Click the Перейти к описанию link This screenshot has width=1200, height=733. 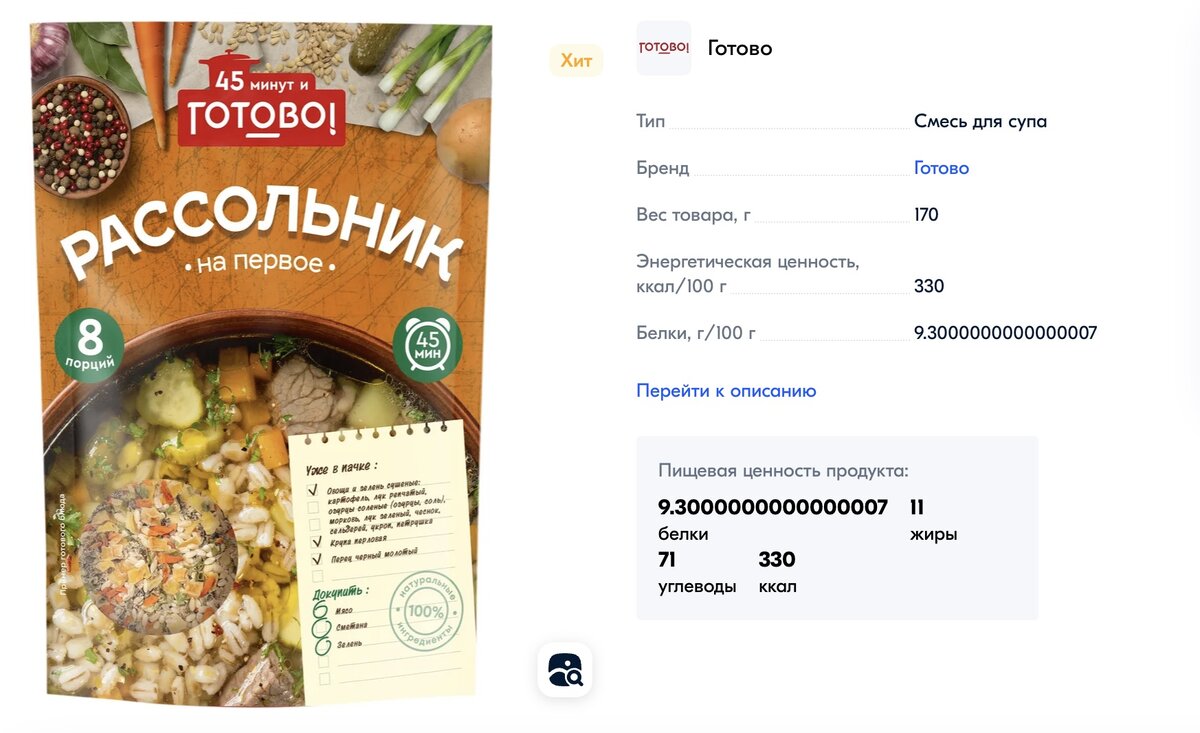(726, 391)
